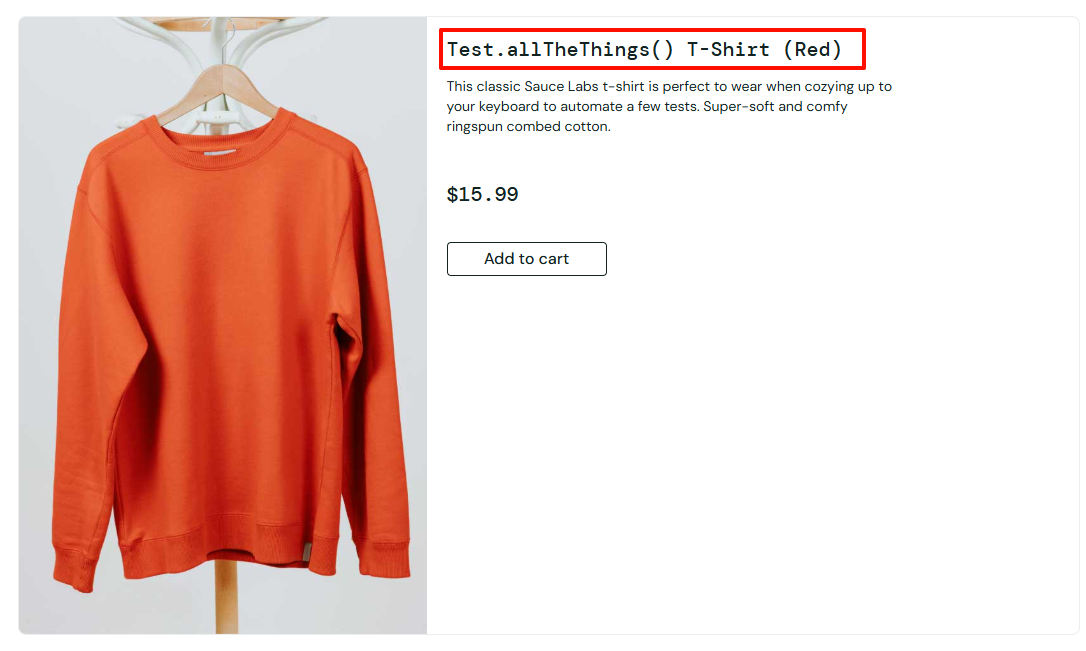Click the sweatshirt's right sleeve cuff

385,560
